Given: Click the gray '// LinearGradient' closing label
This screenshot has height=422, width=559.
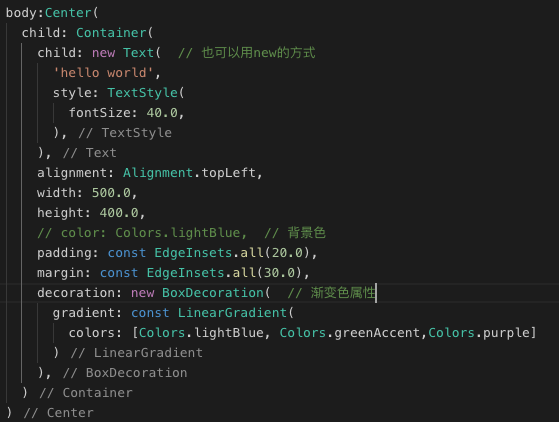Looking at the screenshot, I should (x=137, y=353).
